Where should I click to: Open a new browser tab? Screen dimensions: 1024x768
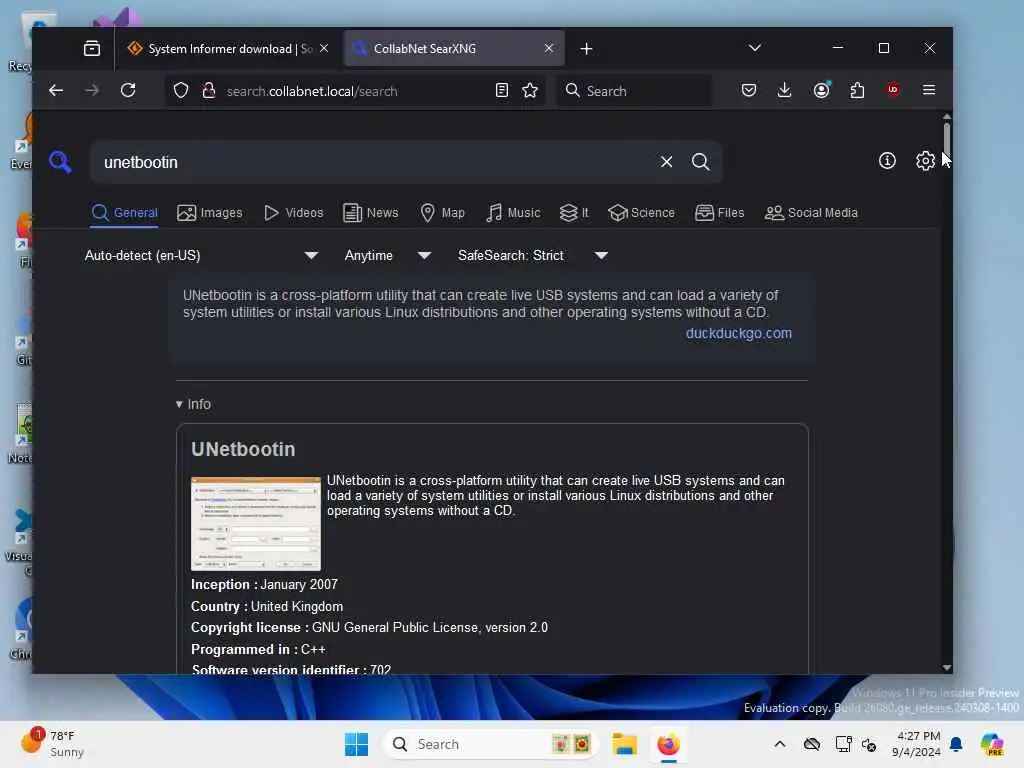586,48
